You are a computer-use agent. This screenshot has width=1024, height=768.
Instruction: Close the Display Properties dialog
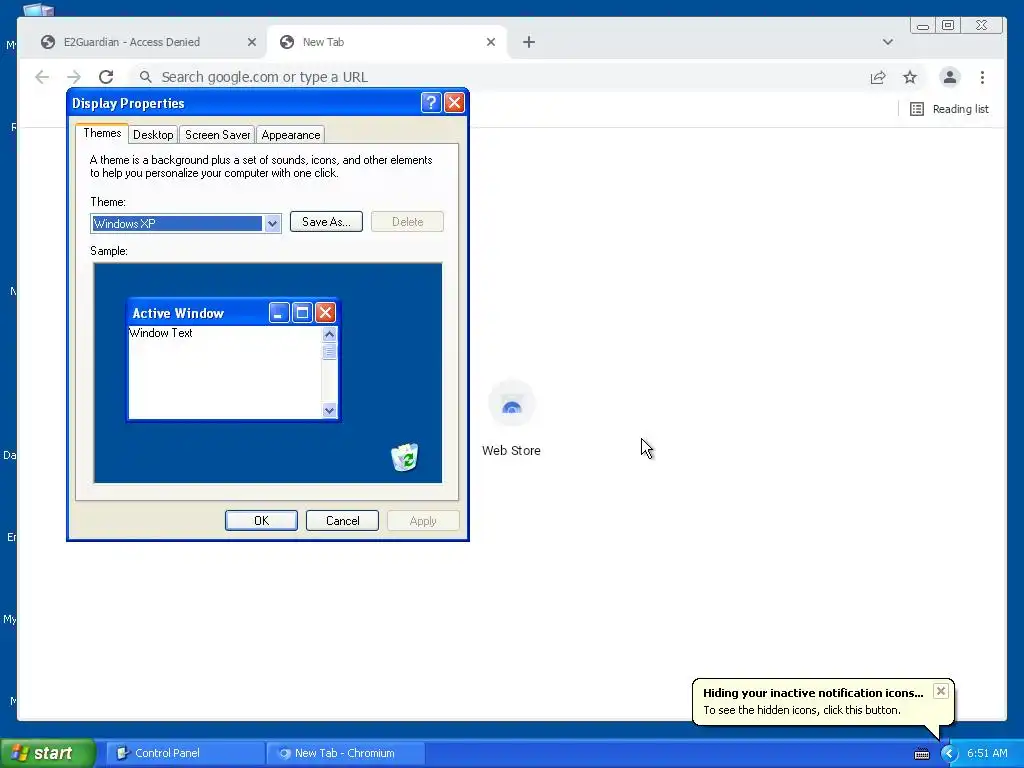[454, 103]
